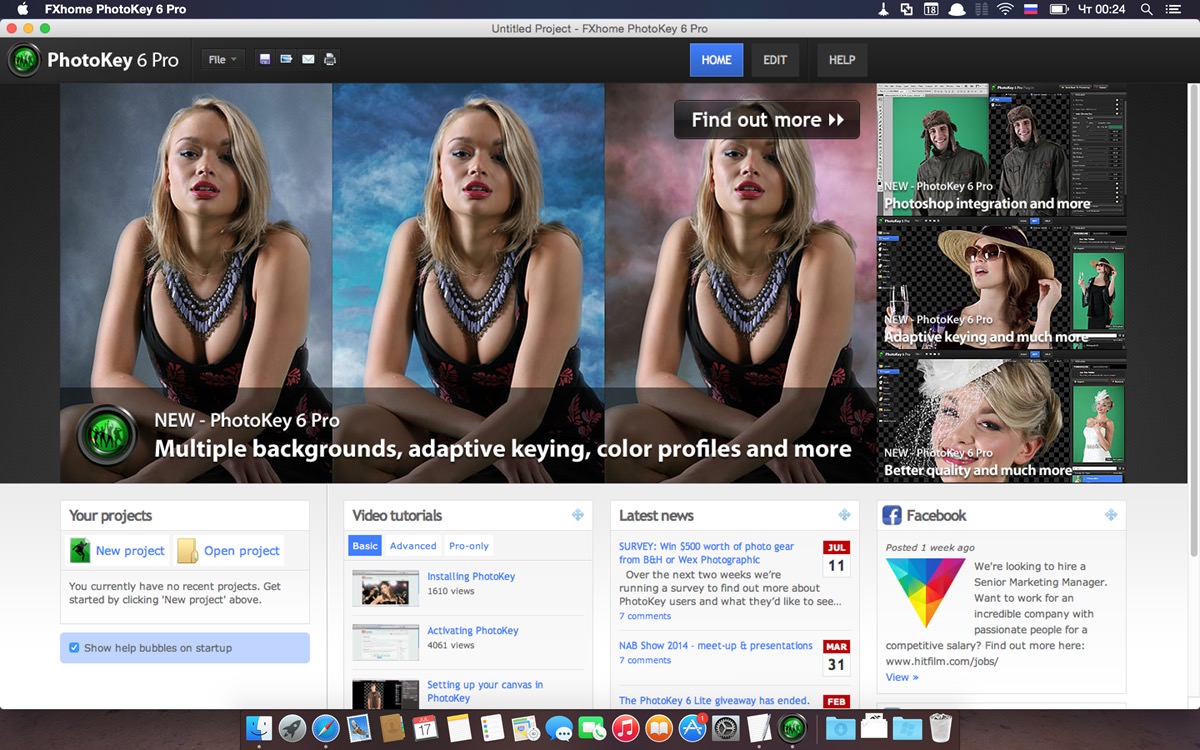Click the Find out more button
Image resolution: width=1200 pixels, height=750 pixels.
(x=767, y=120)
